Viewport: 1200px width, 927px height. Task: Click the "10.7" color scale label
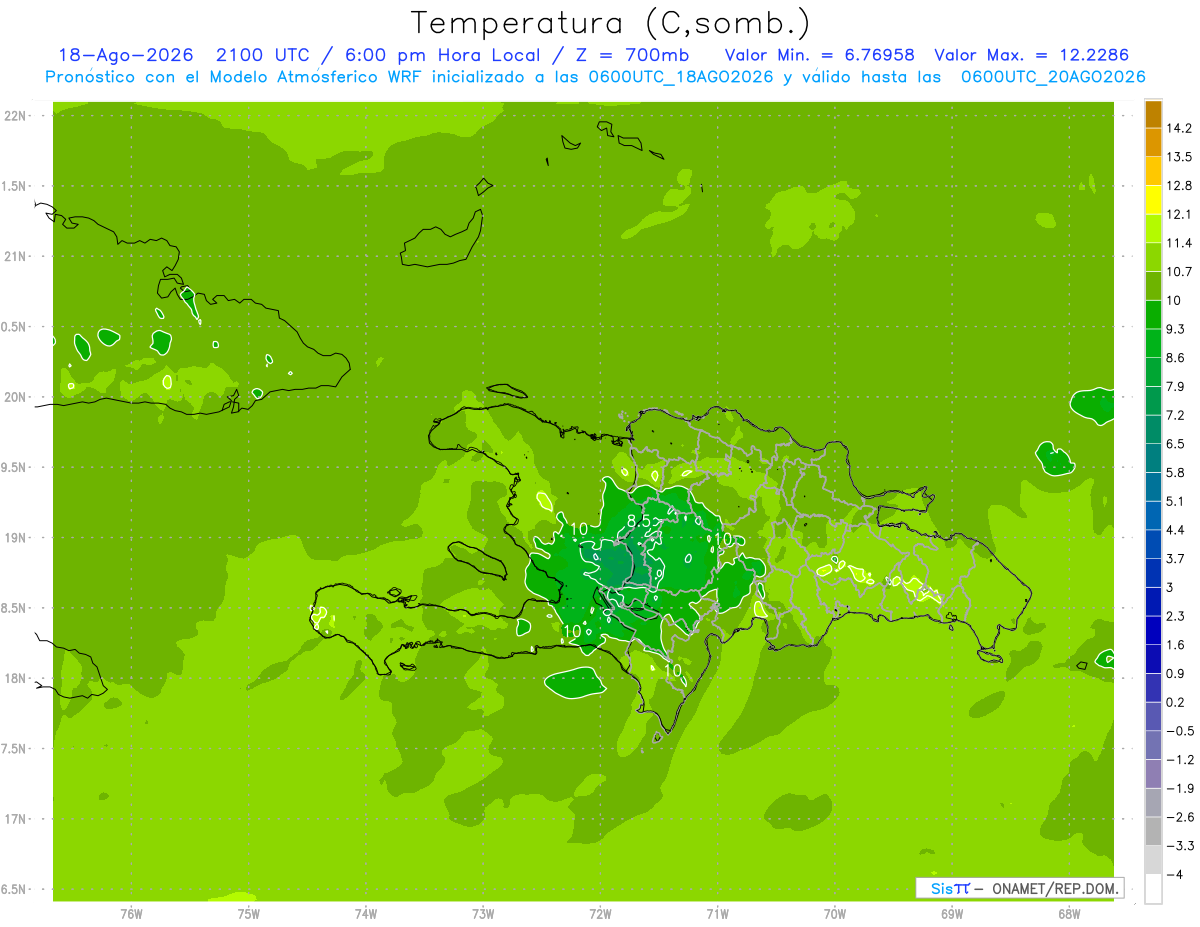coord(1180,271)
